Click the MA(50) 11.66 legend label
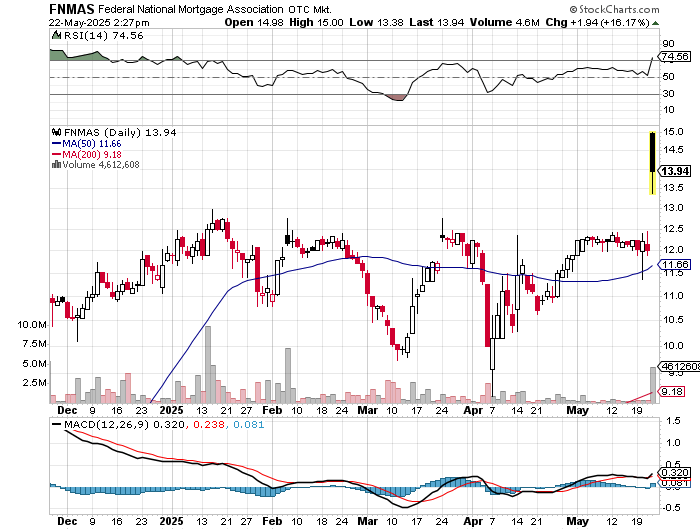This screenshot has width=700, height=530. 92,143
